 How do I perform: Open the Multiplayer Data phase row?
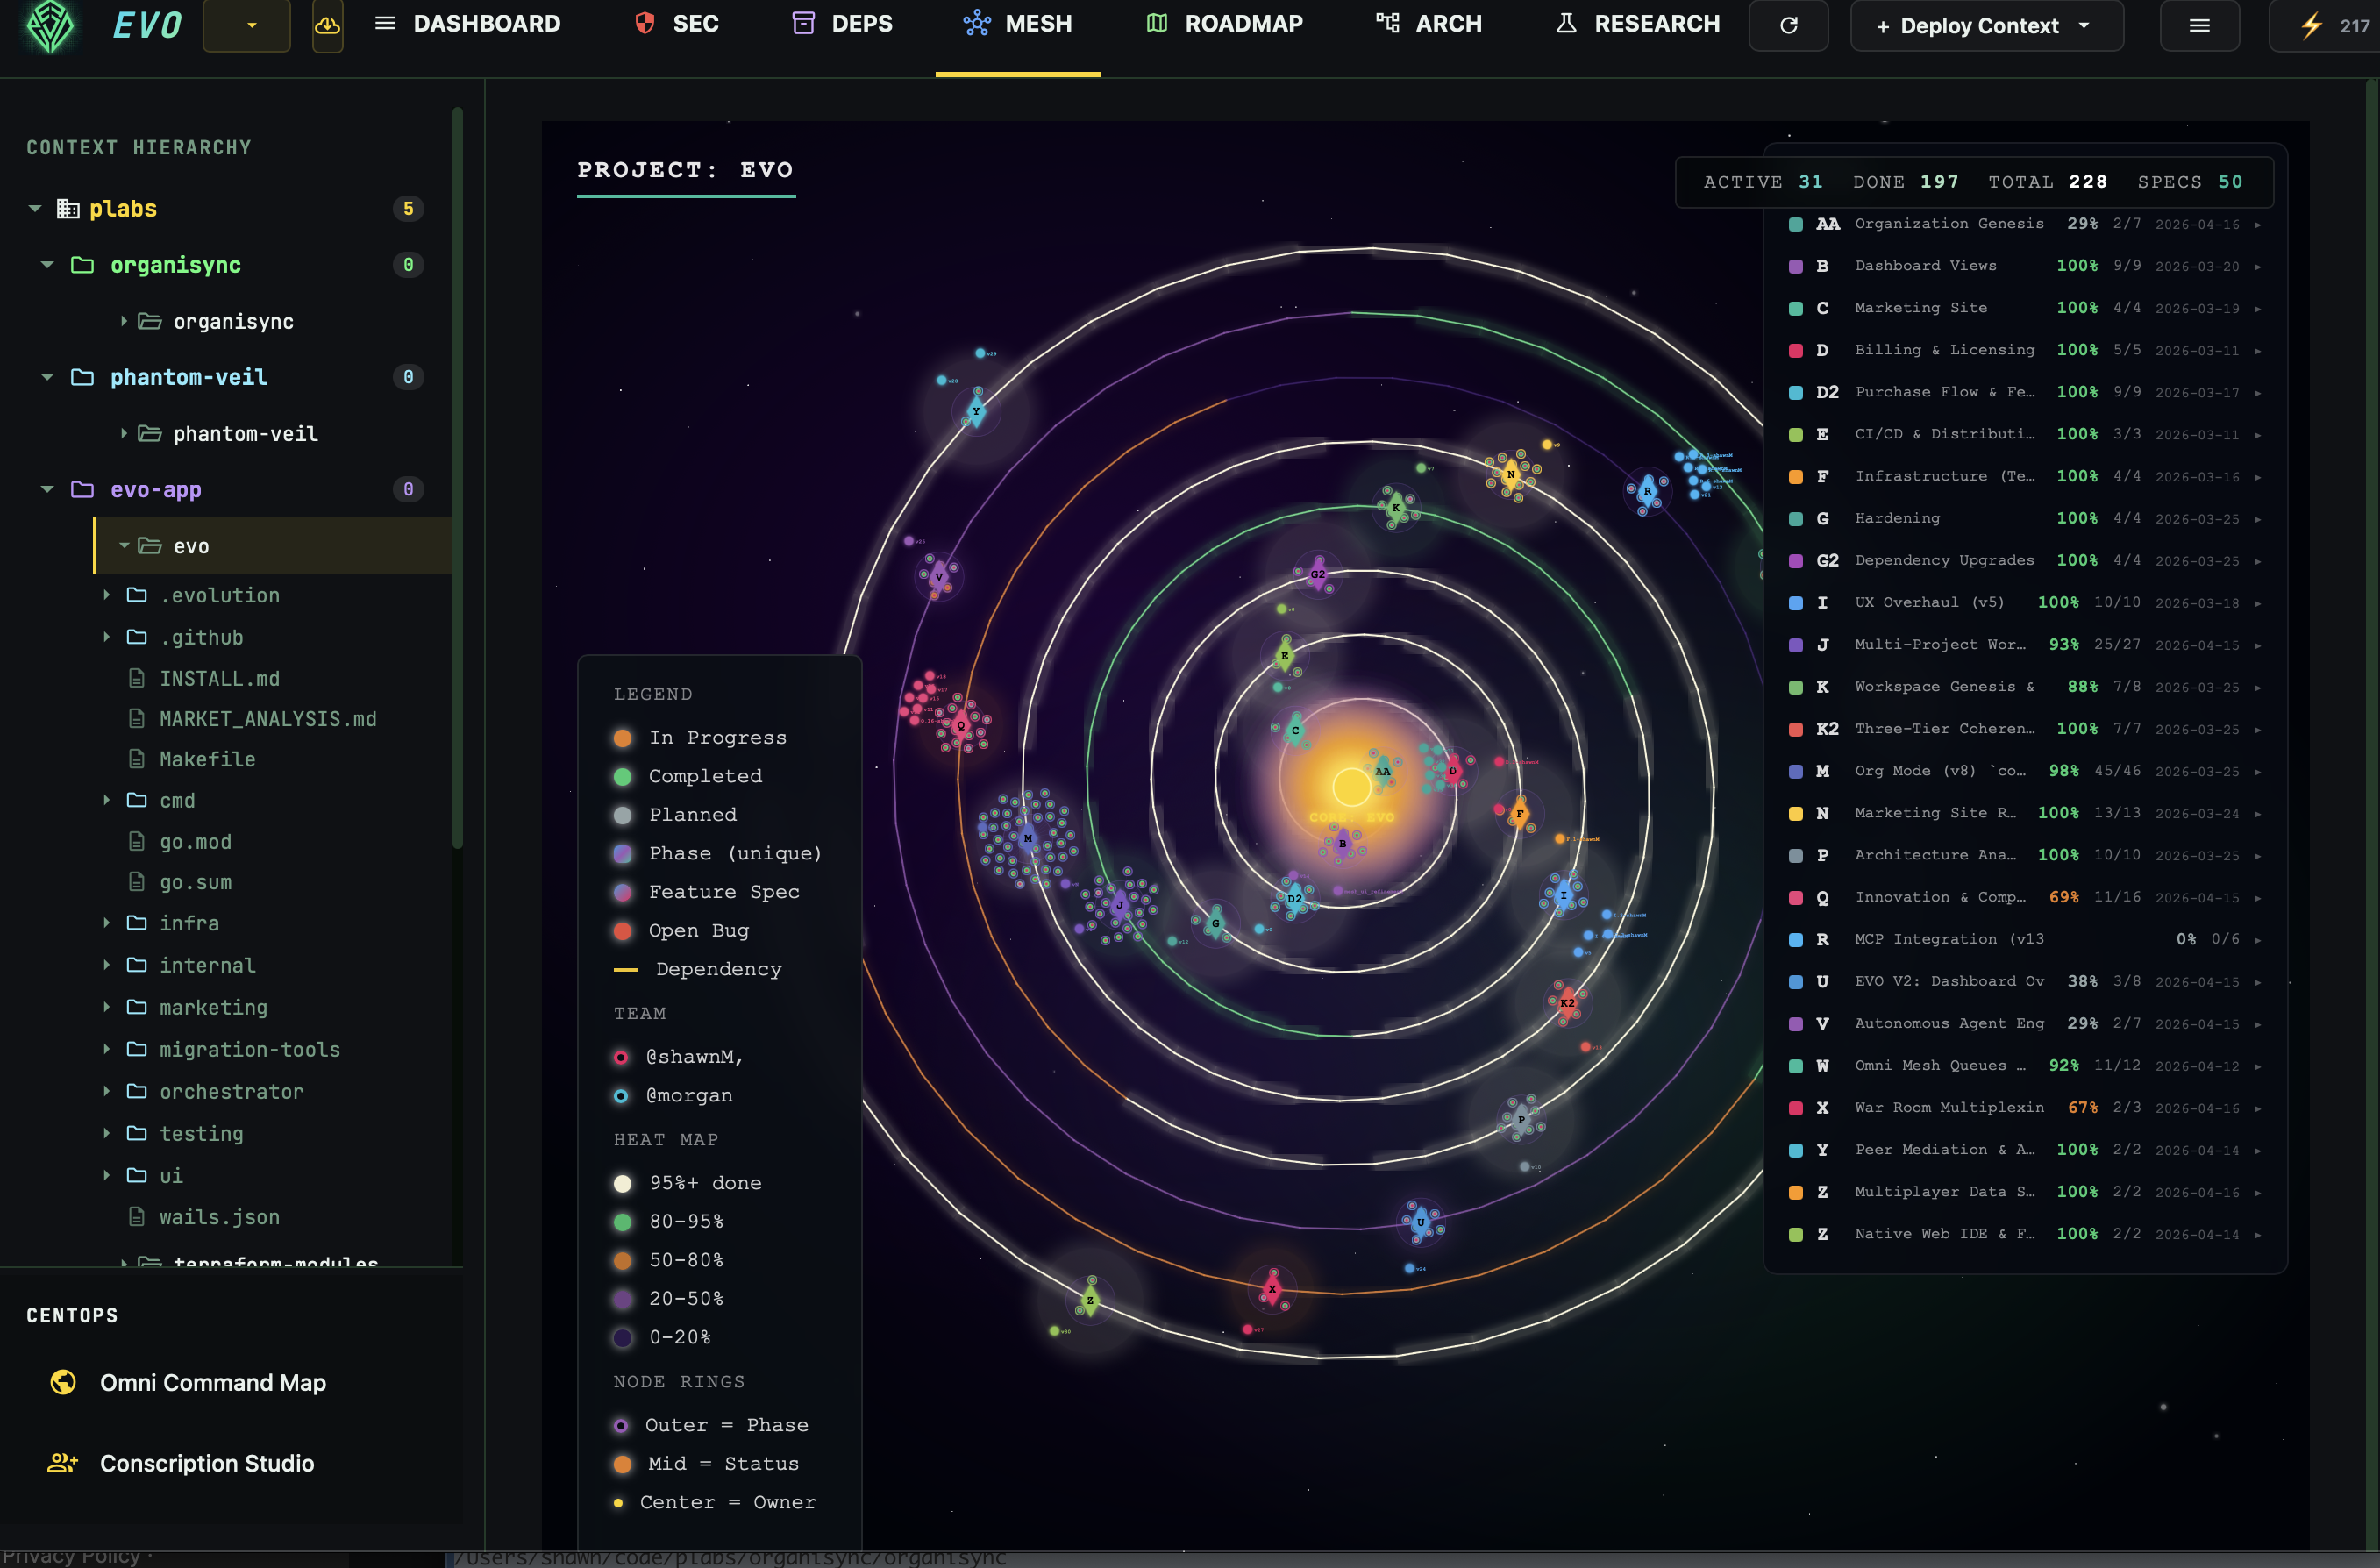click(x=2025, y=1192)
